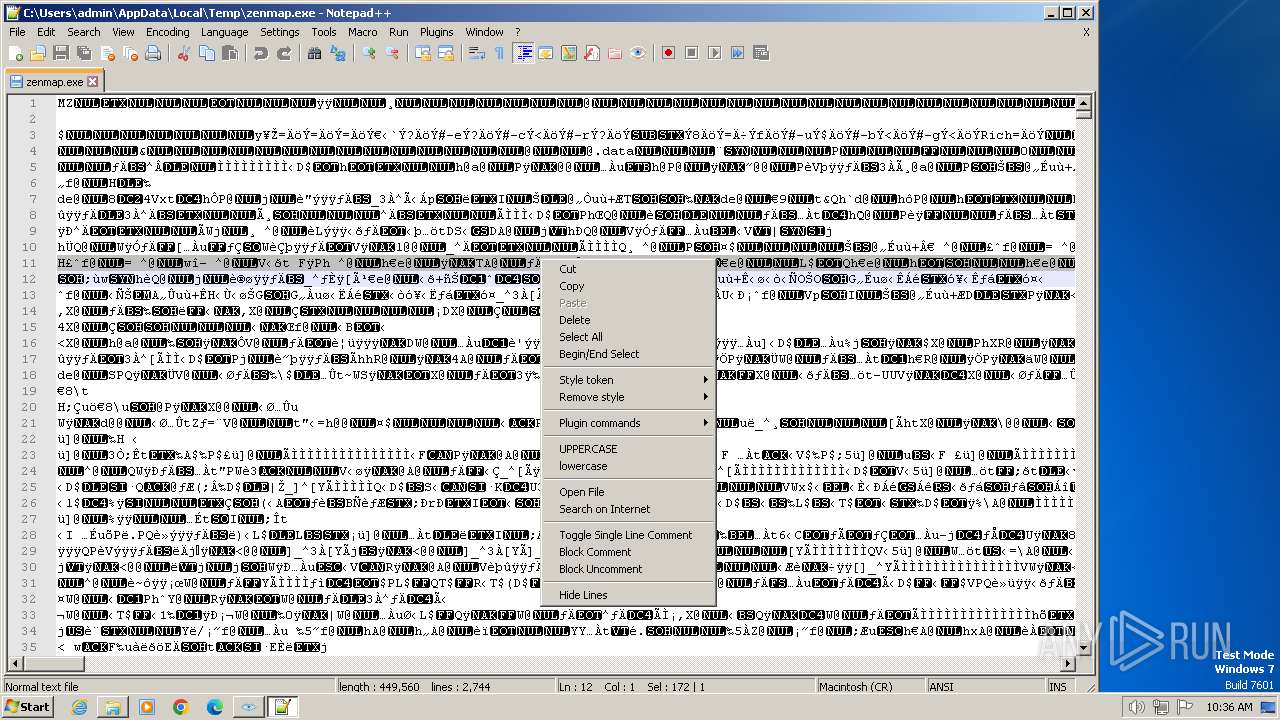Open the Settings menu
The image size is (1280, 720).
(x=279, y=32)
